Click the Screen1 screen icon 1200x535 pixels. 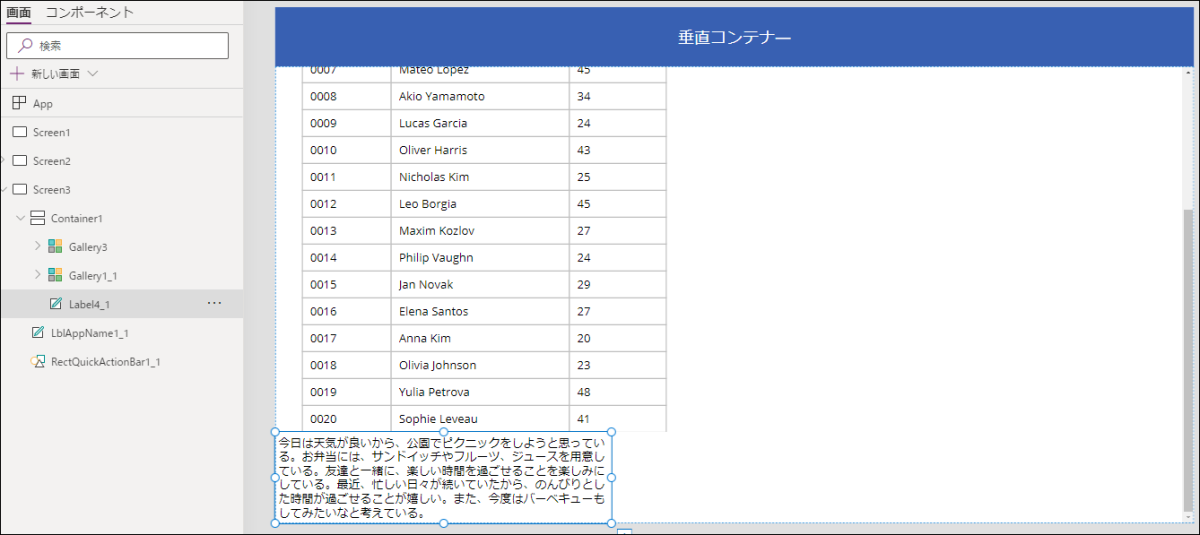(19, 132)
